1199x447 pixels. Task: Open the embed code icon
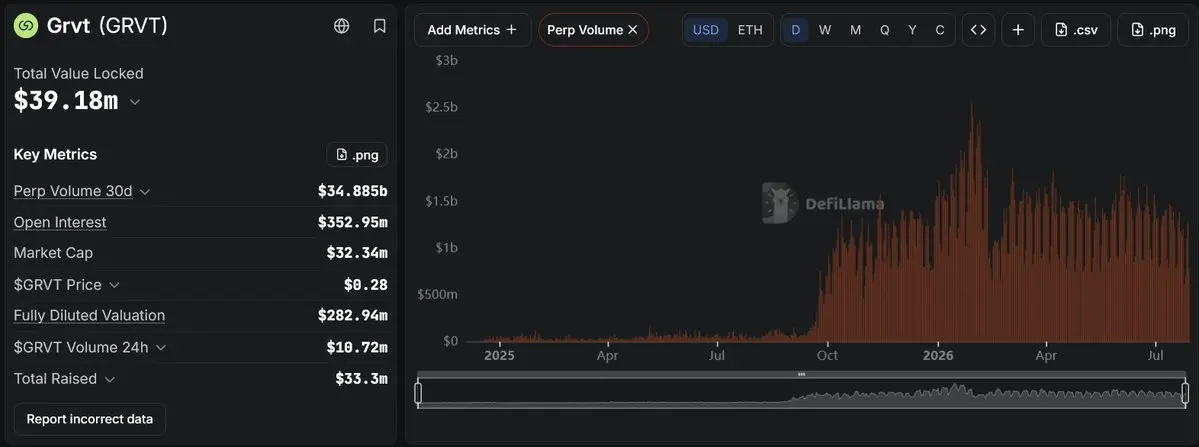click(x=978, y=30)
